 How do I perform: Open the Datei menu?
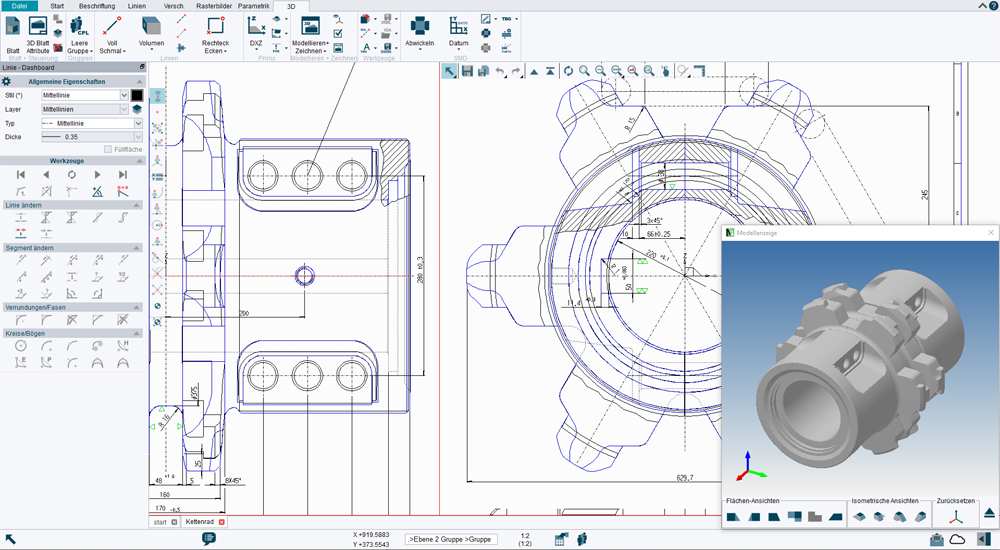coord(19,6)
